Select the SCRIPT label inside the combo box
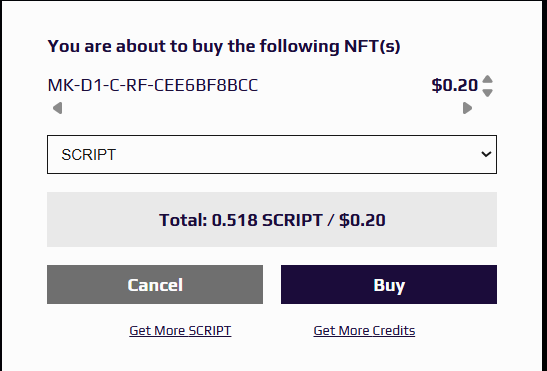Screen dimensions: 547x371 (x=89, y=155)
